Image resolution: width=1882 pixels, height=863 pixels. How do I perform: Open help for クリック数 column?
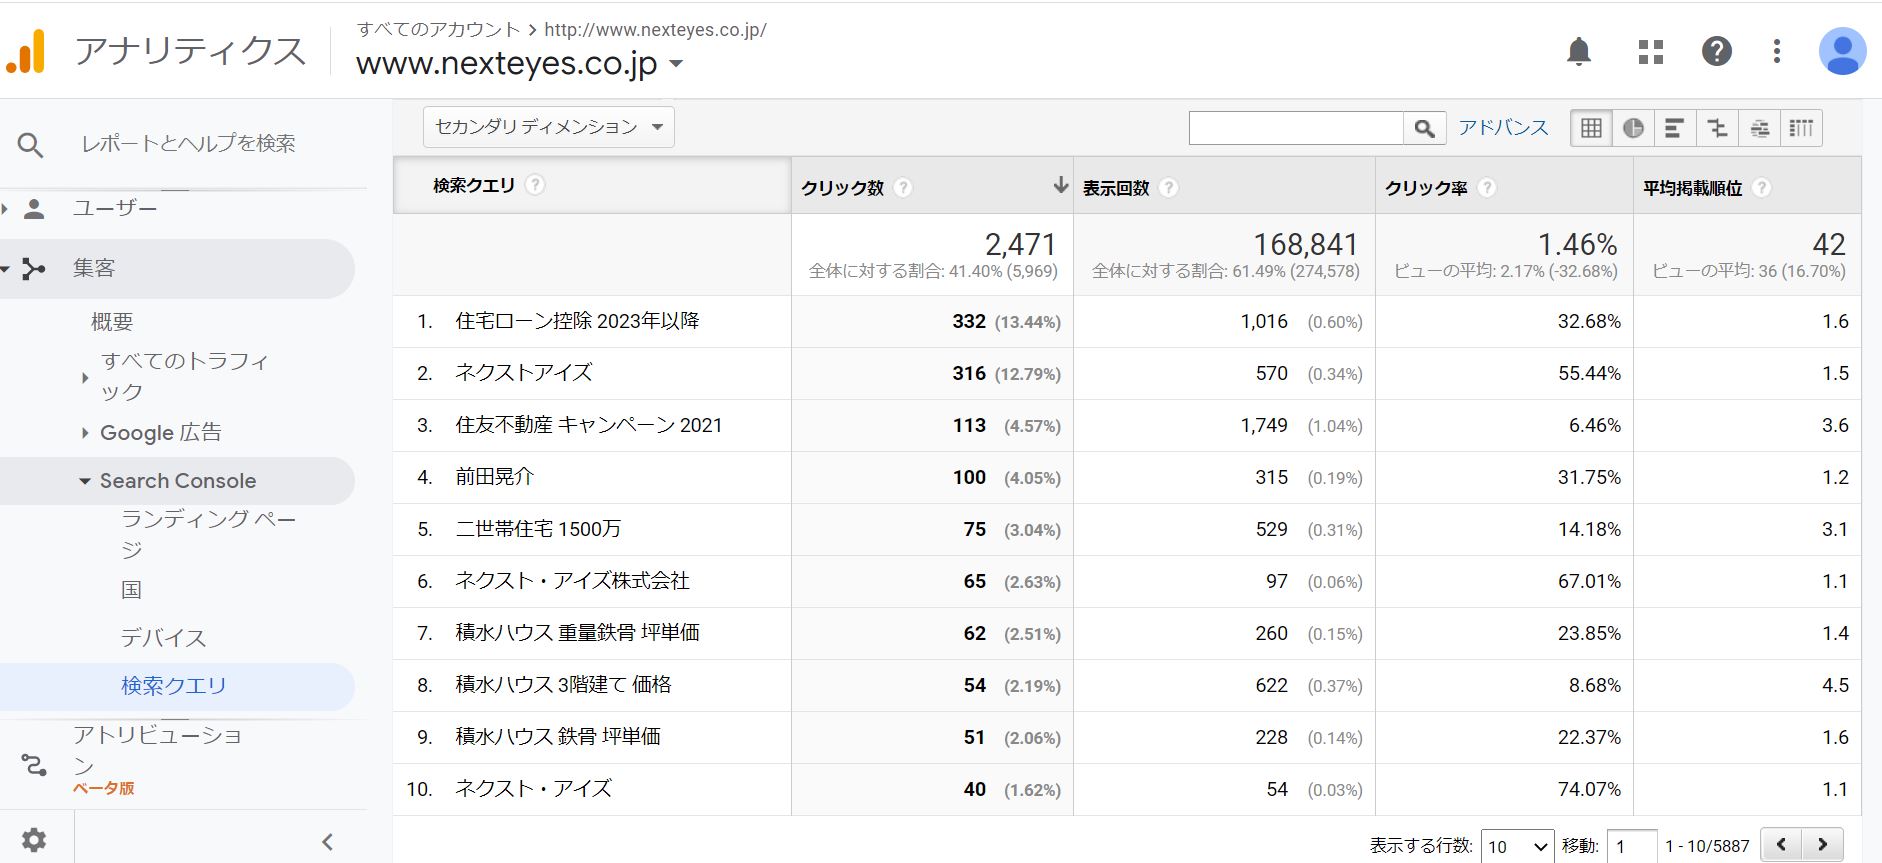point(903,188)
